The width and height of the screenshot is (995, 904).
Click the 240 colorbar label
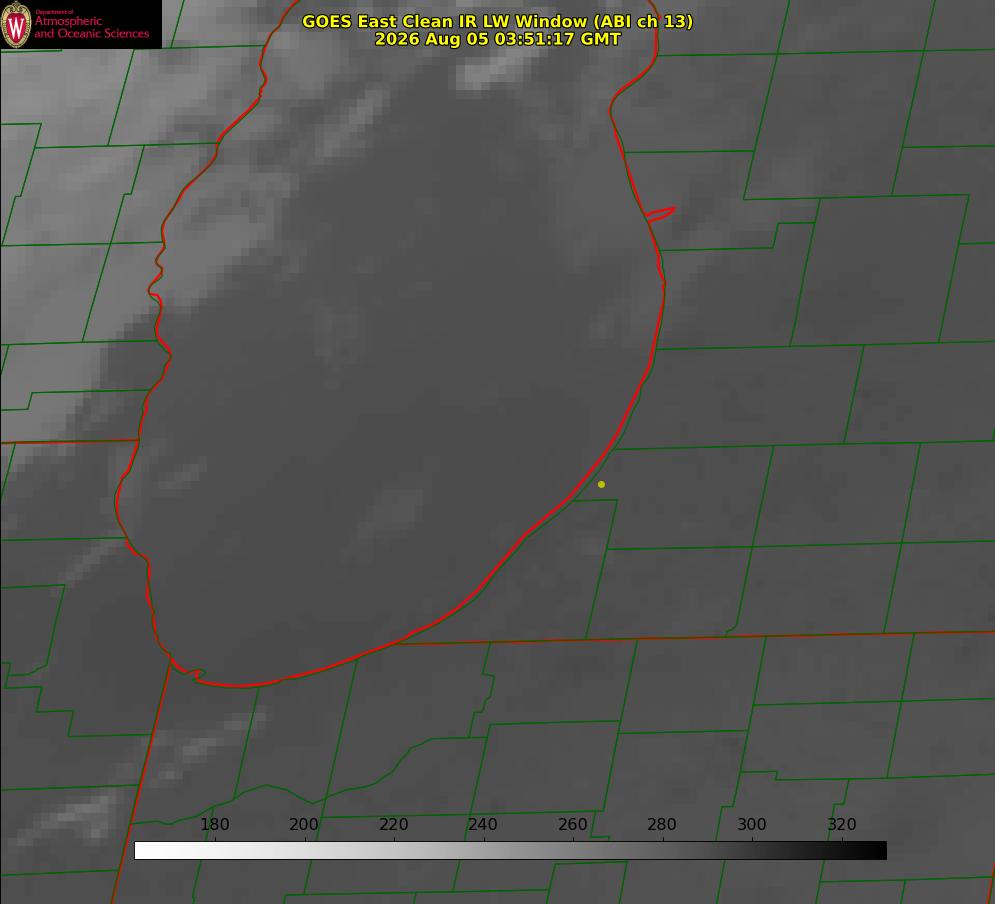[483, 824]
